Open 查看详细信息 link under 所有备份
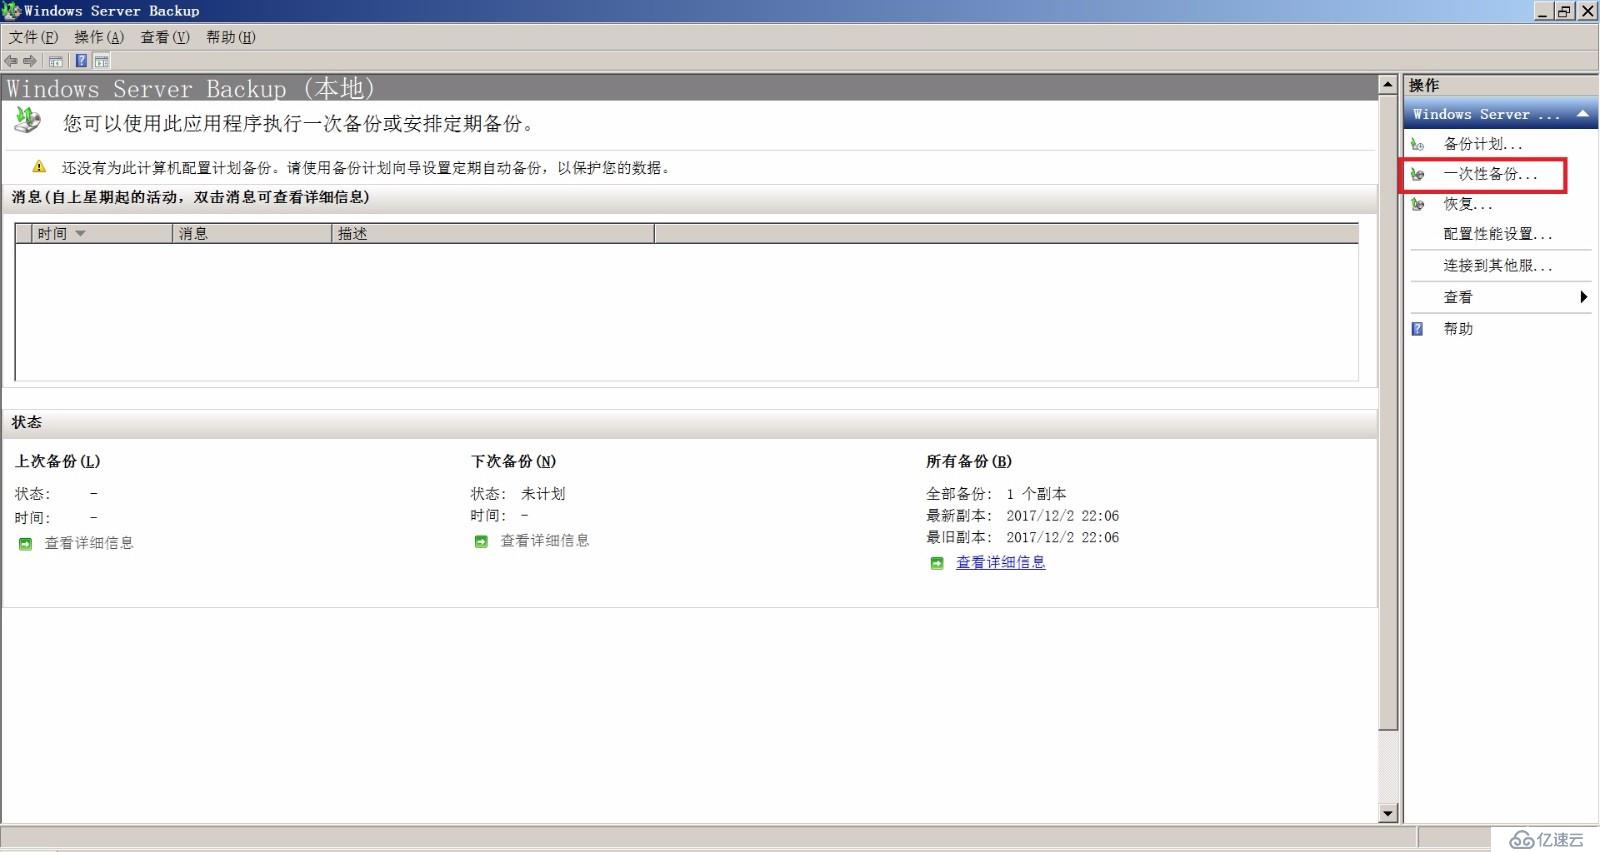This screenshot has height=852, width=1600. click(x=1001, y=562)
